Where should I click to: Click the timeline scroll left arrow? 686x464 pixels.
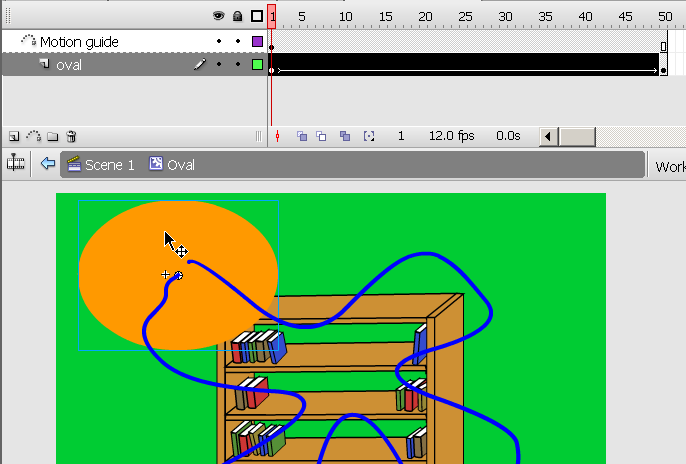pos(548,137)
